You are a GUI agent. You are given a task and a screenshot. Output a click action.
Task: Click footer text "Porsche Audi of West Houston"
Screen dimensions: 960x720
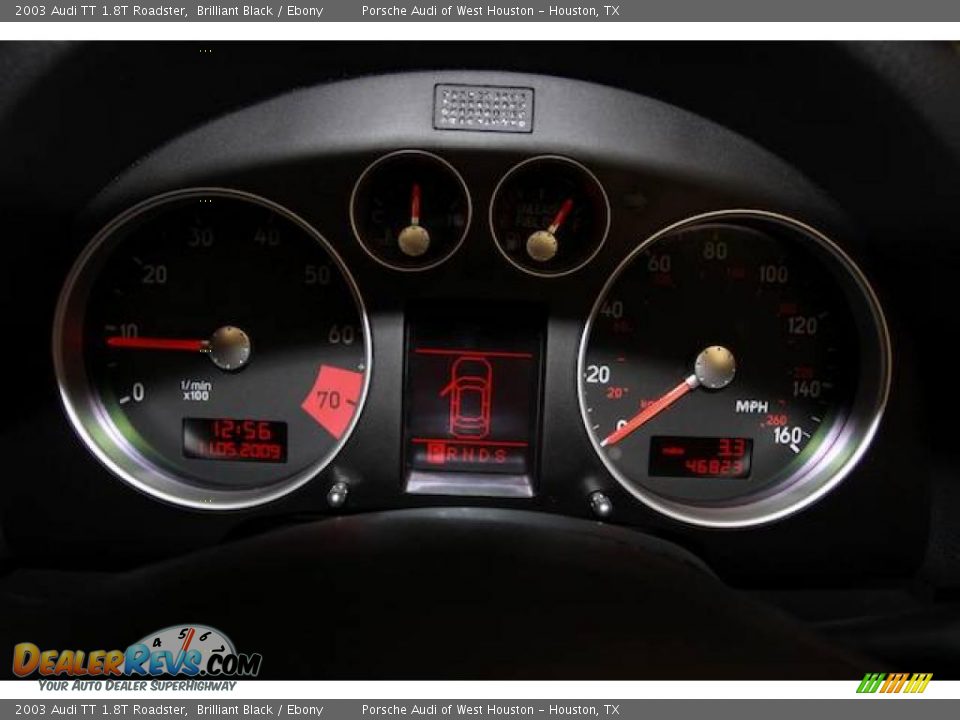click(x=448, y=710)
